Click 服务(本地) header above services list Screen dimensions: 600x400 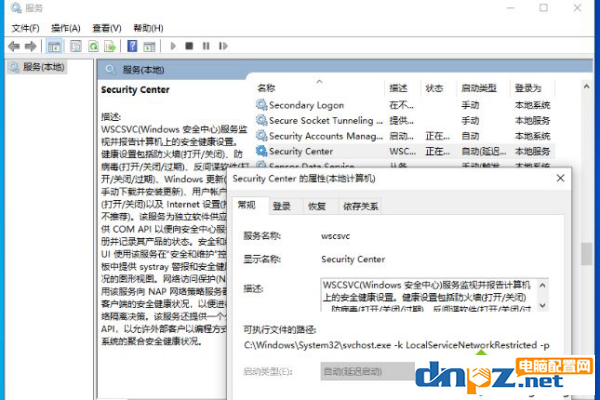click(x=143, y=70)
